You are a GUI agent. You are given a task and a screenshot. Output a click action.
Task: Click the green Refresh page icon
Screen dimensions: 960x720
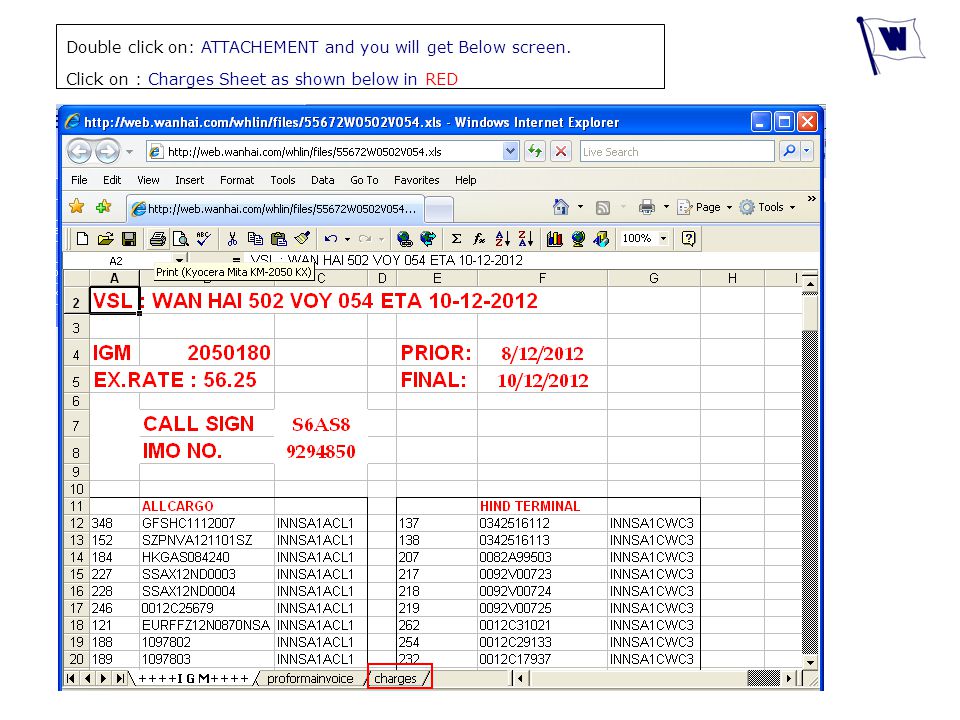coord(535,151)
